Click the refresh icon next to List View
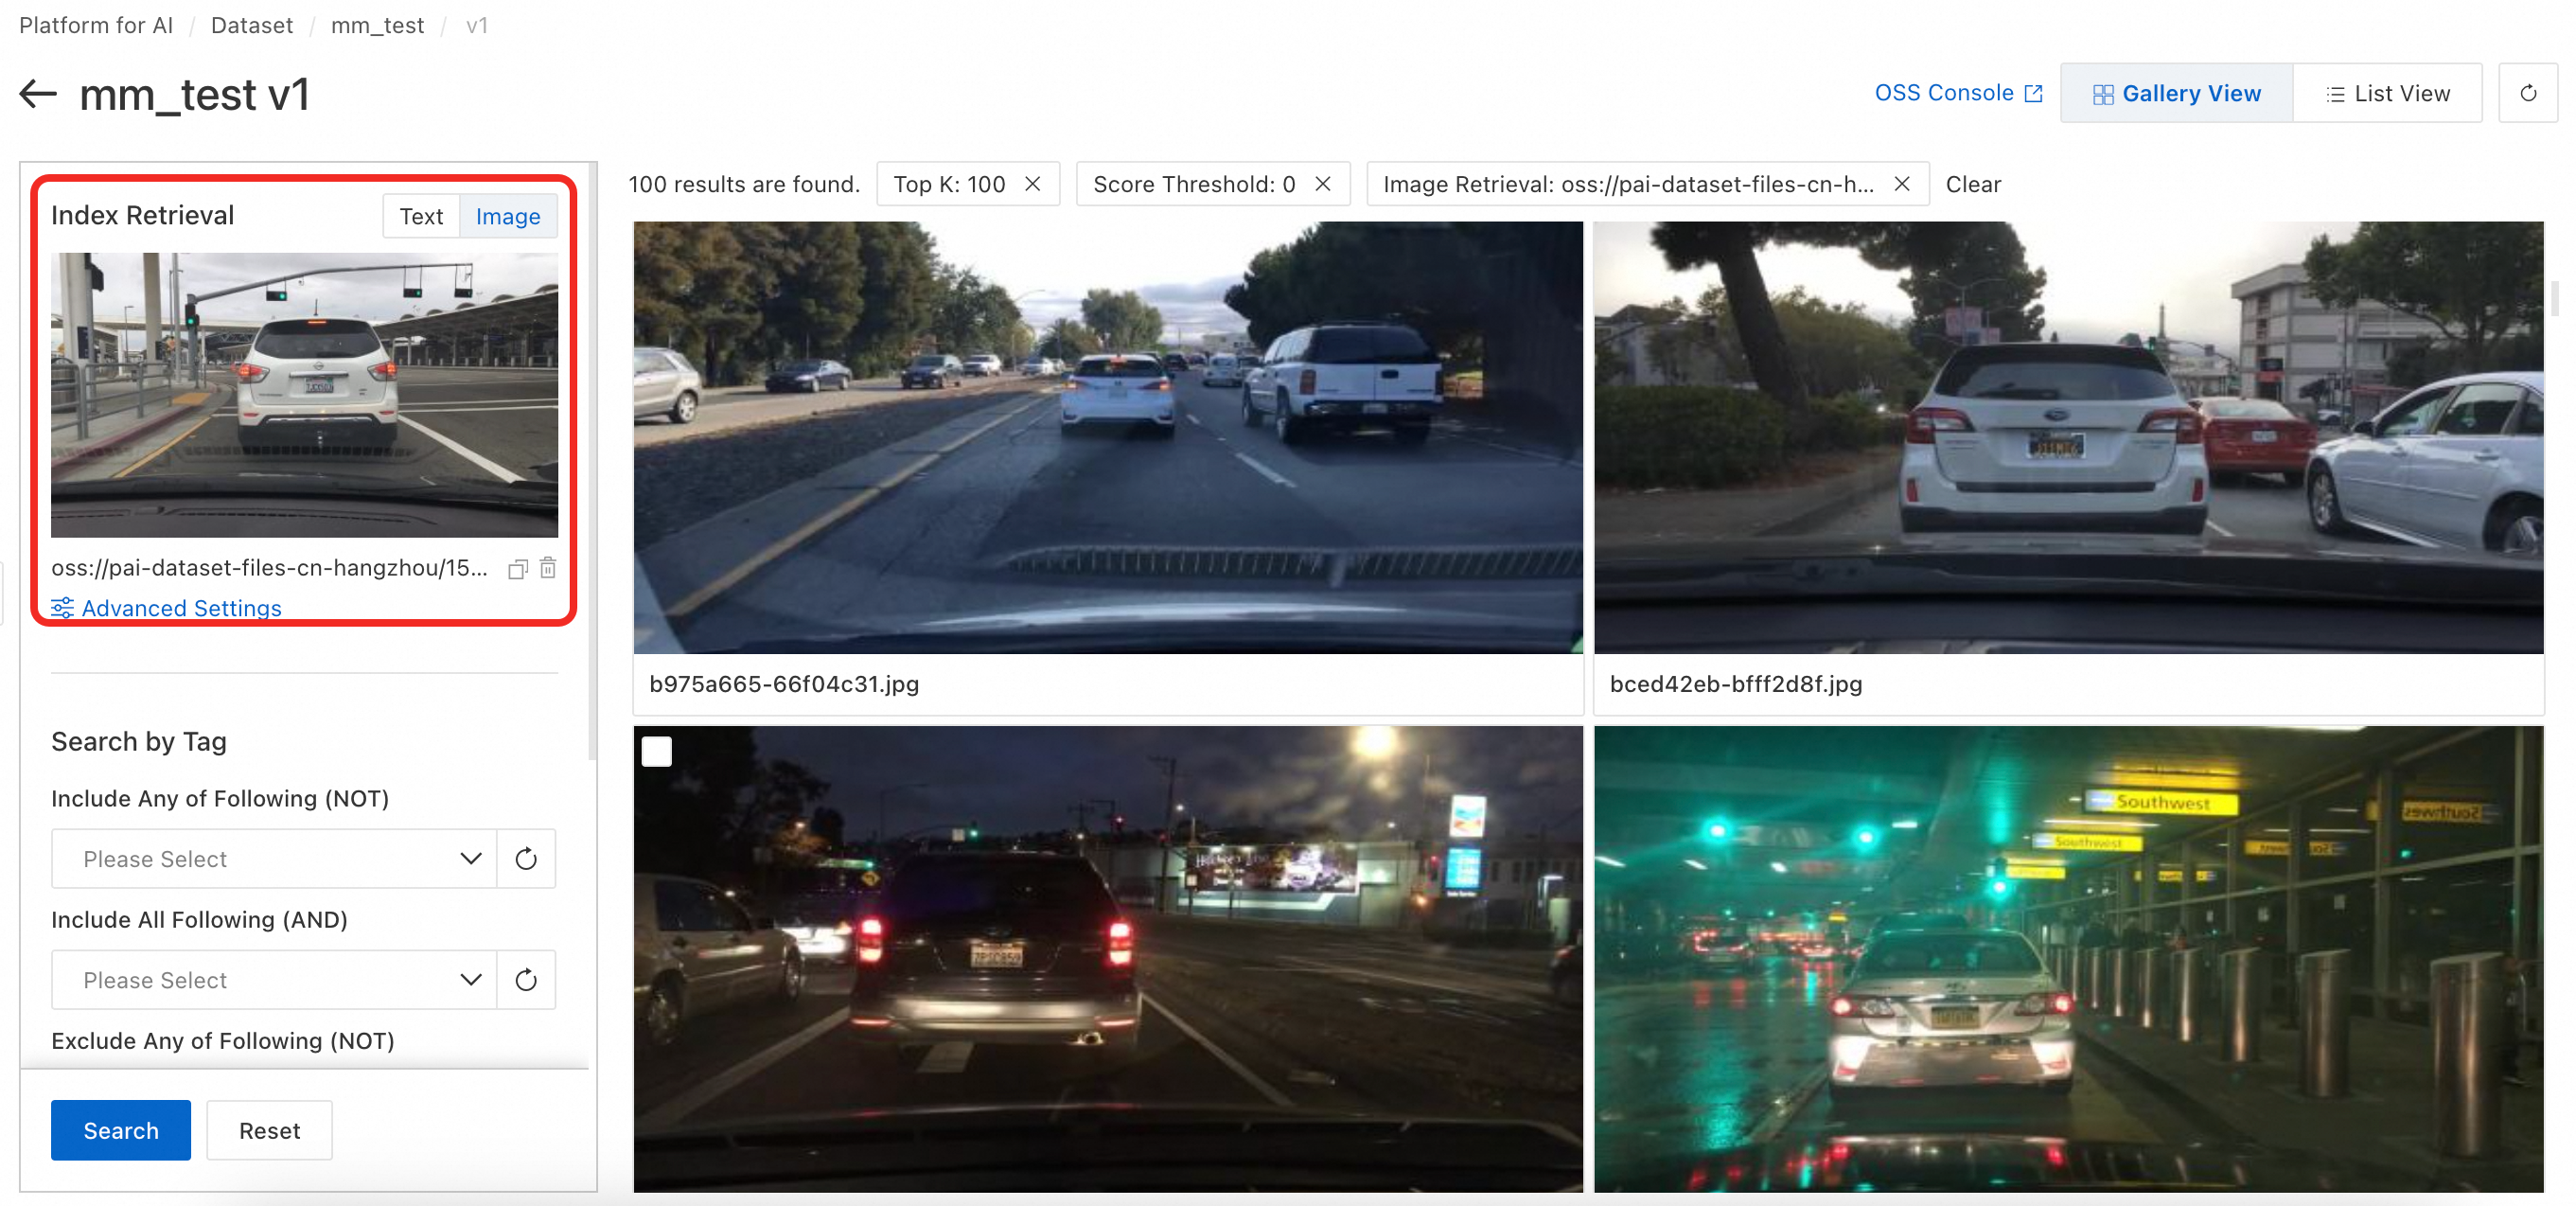The image size is (2576, 1206). (x=2527, y=93)
